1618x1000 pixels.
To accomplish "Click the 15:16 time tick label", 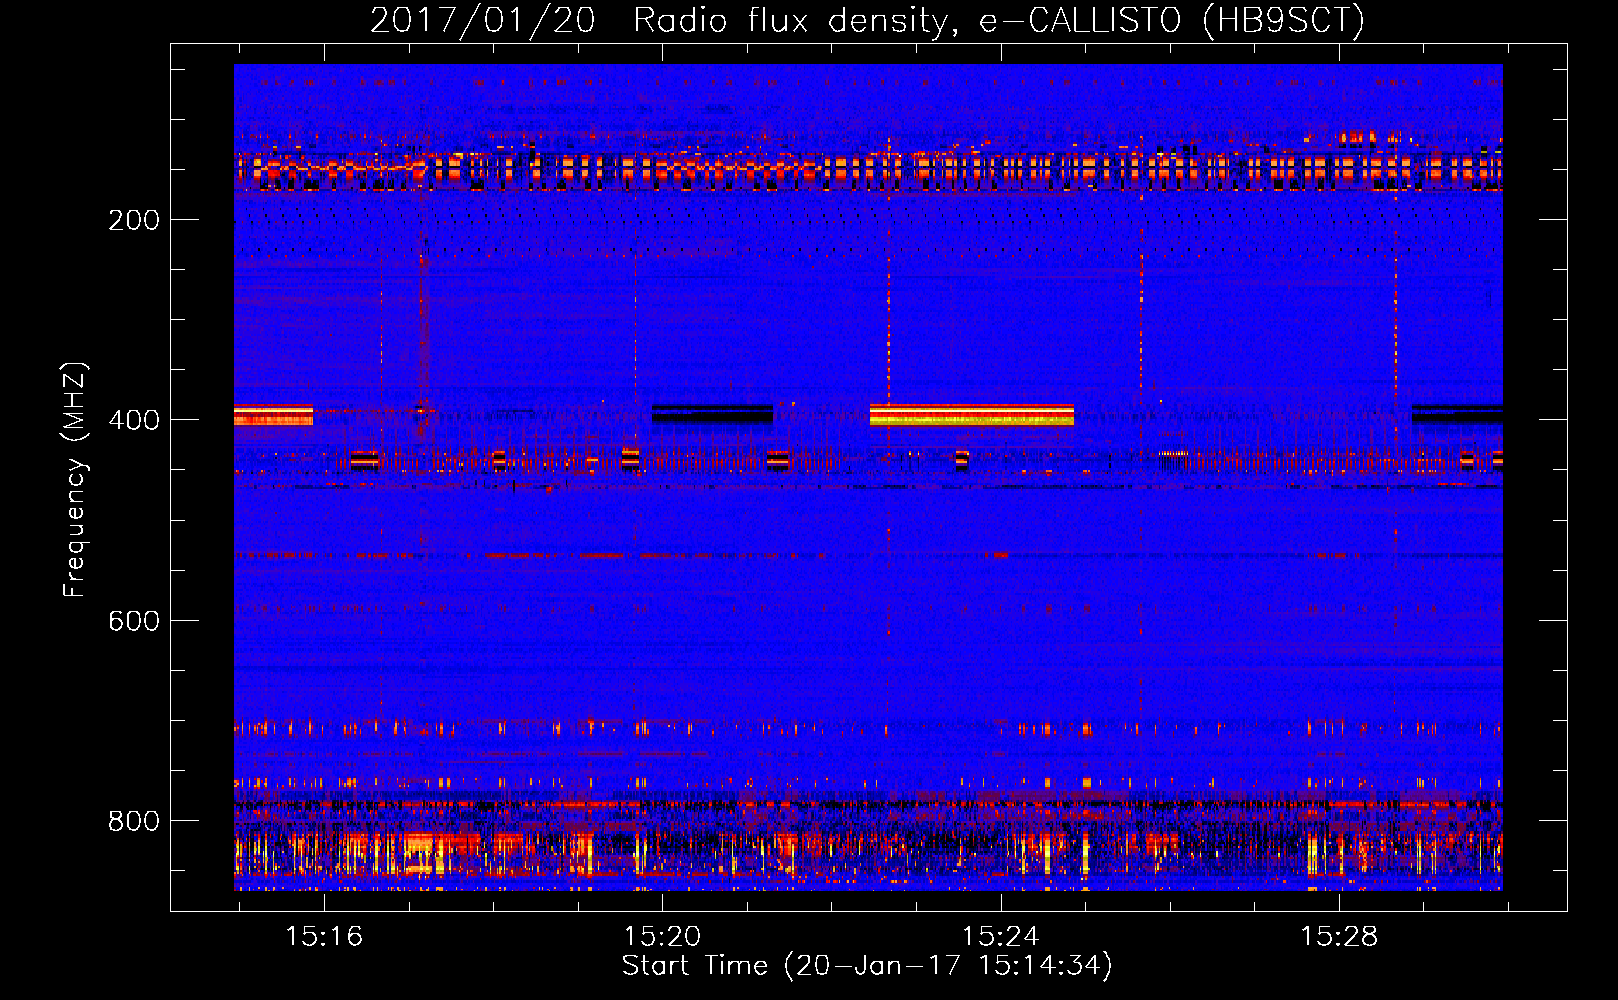I will [x=324, y=937].
